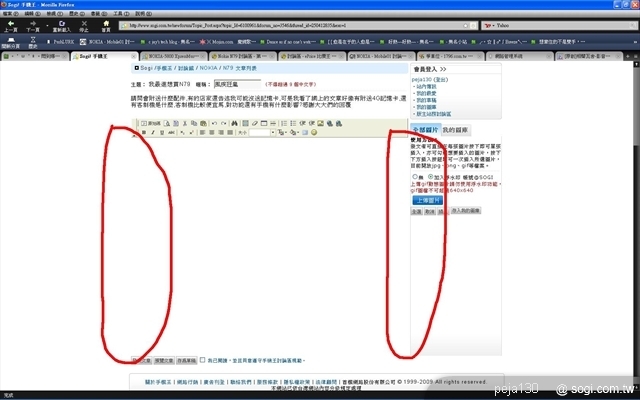This screenshot has height=400, width=640.
Task: Click the Italic formatting icon in editor
Action: (152, 132)
